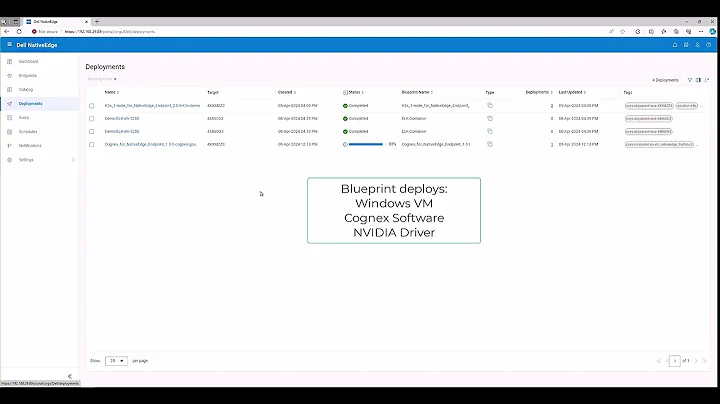The width and height of the screenshot is (720, 404).
Task: Add the page to favorites with the star icon
Action: click(x=623, y=32)
